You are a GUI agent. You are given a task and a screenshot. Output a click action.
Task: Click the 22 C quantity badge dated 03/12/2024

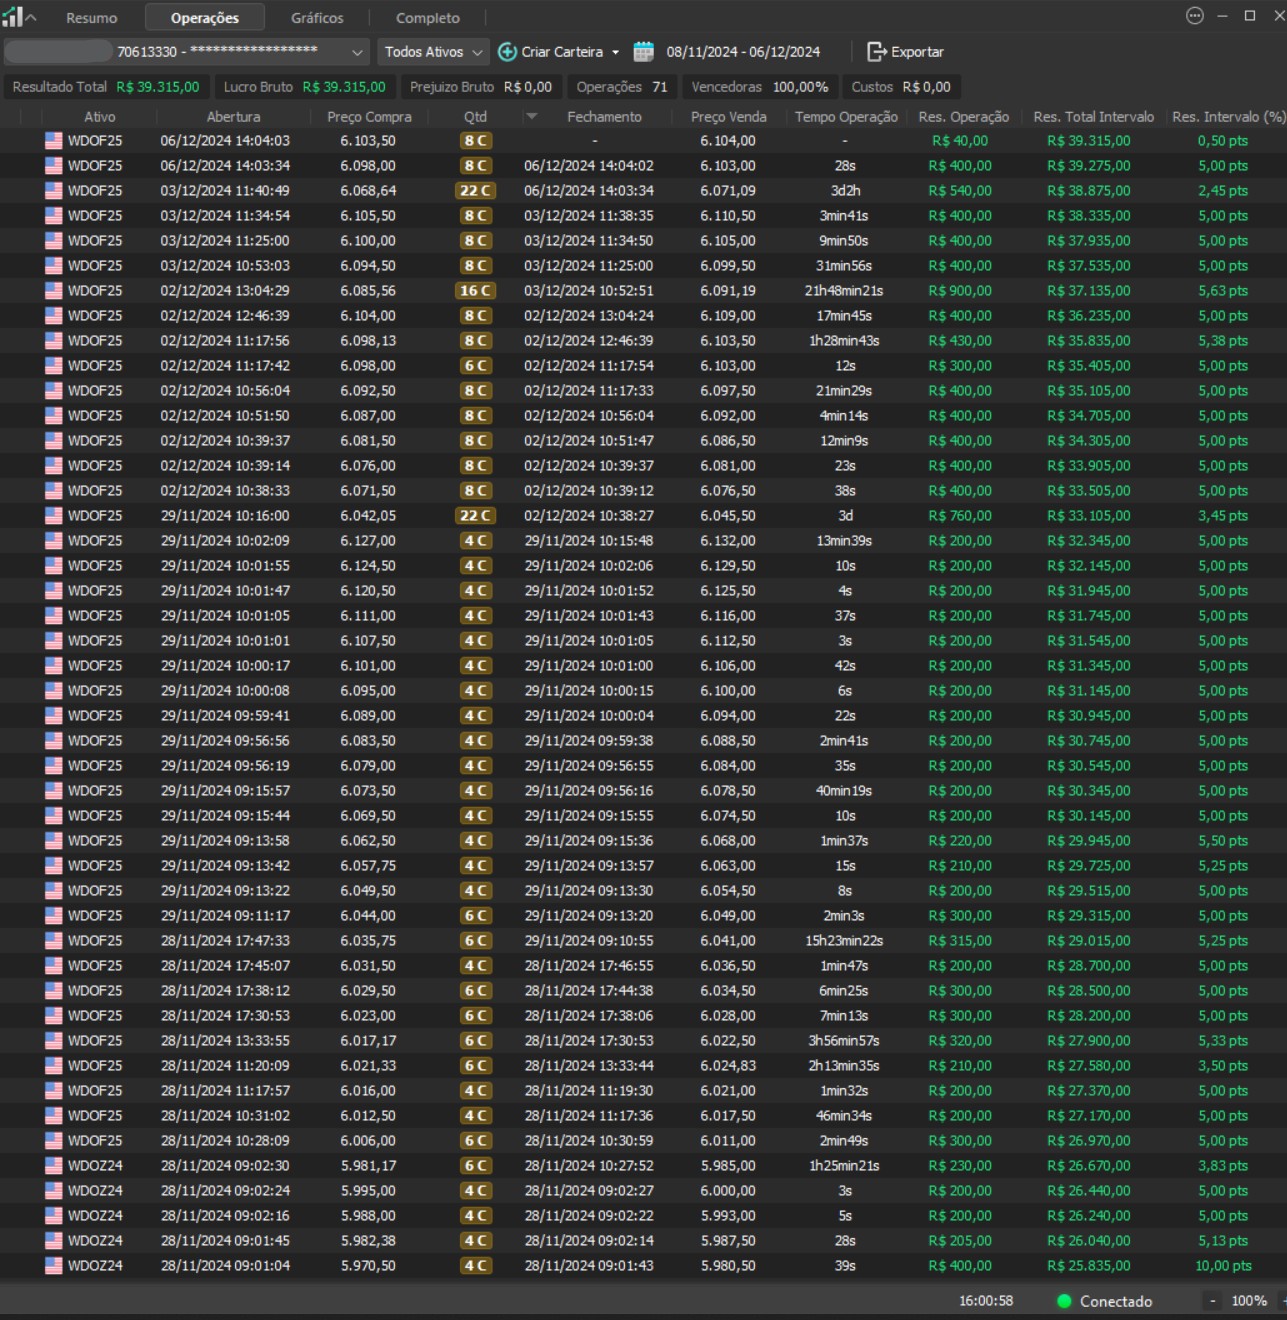475,191
